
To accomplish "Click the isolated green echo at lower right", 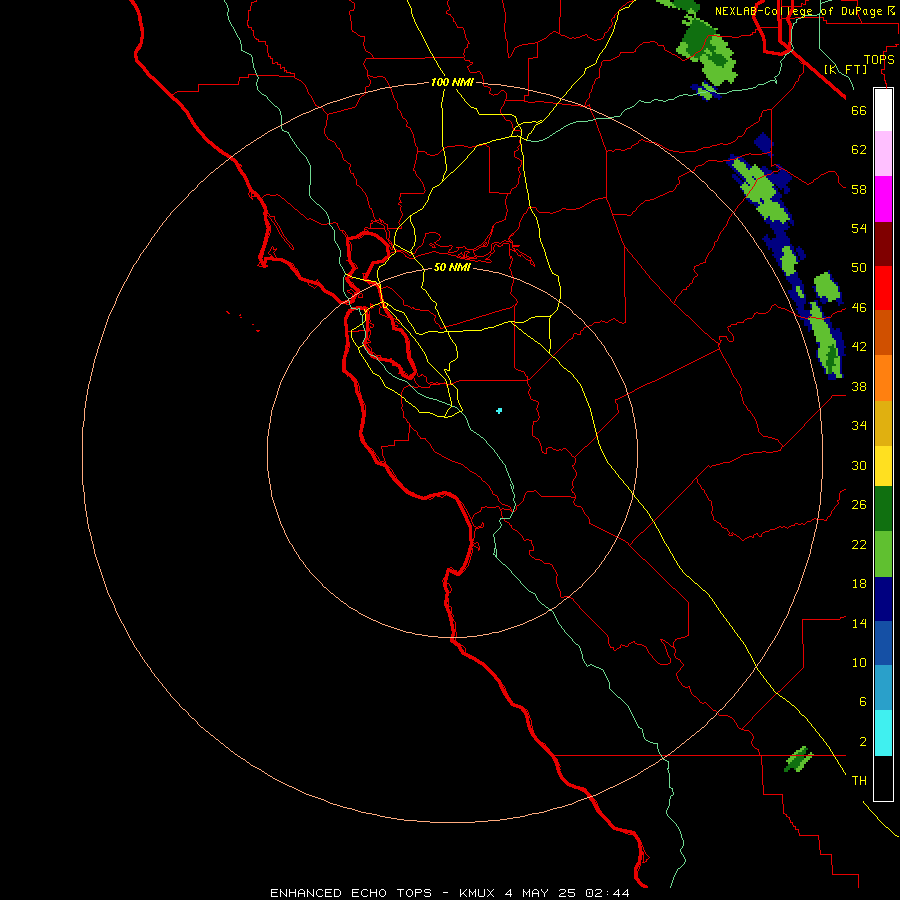I will click(798, 759).
